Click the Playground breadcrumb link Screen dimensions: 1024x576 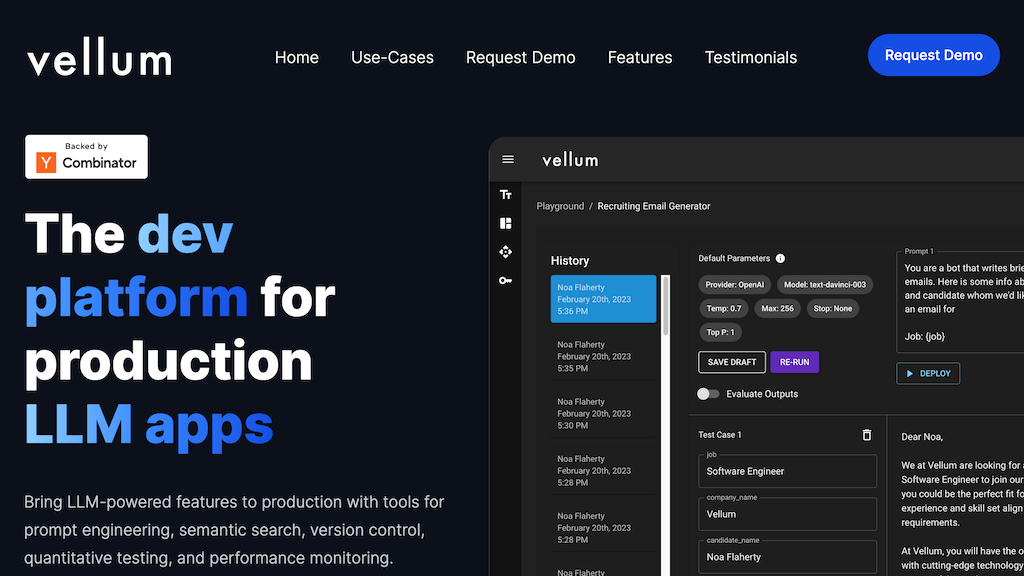coord(560,206)
